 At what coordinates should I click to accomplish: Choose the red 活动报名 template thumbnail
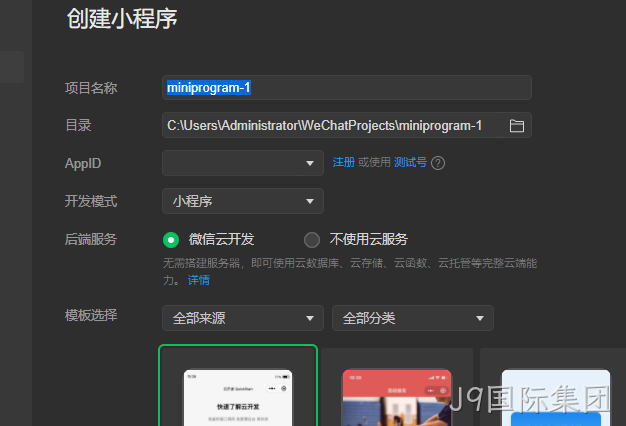click(x=397, y=387)
